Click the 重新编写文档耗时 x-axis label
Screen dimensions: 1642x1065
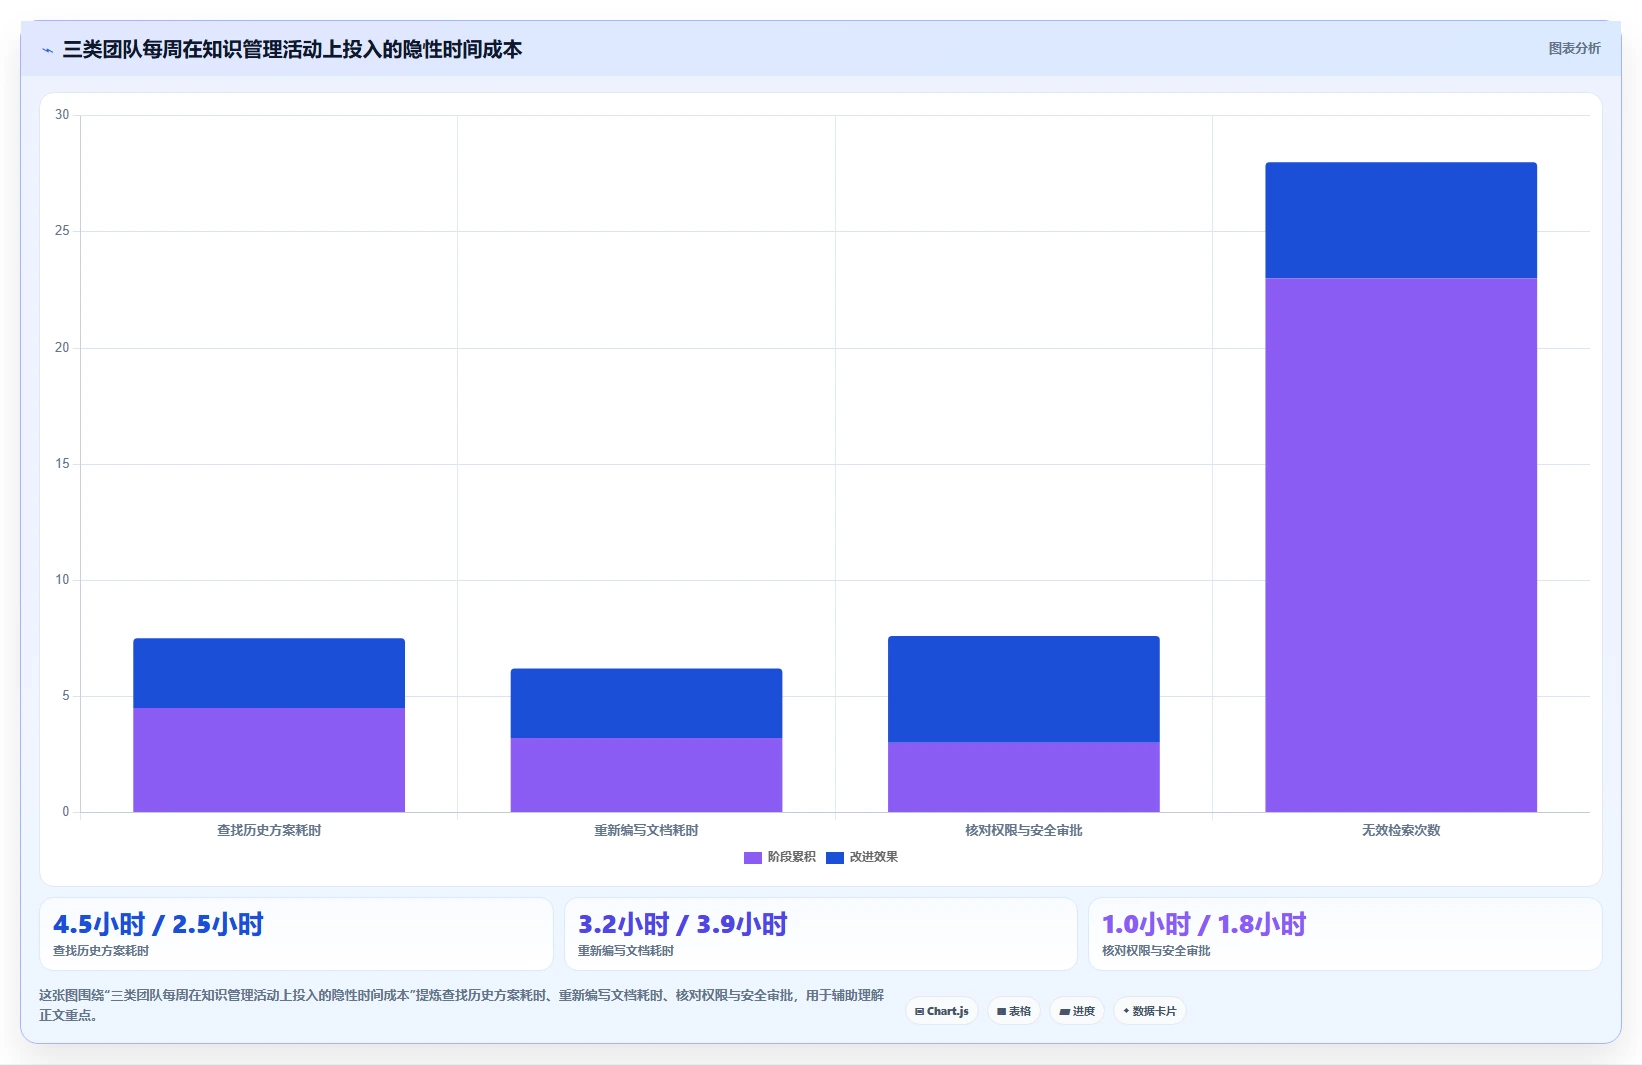click(x=646, y=830)
